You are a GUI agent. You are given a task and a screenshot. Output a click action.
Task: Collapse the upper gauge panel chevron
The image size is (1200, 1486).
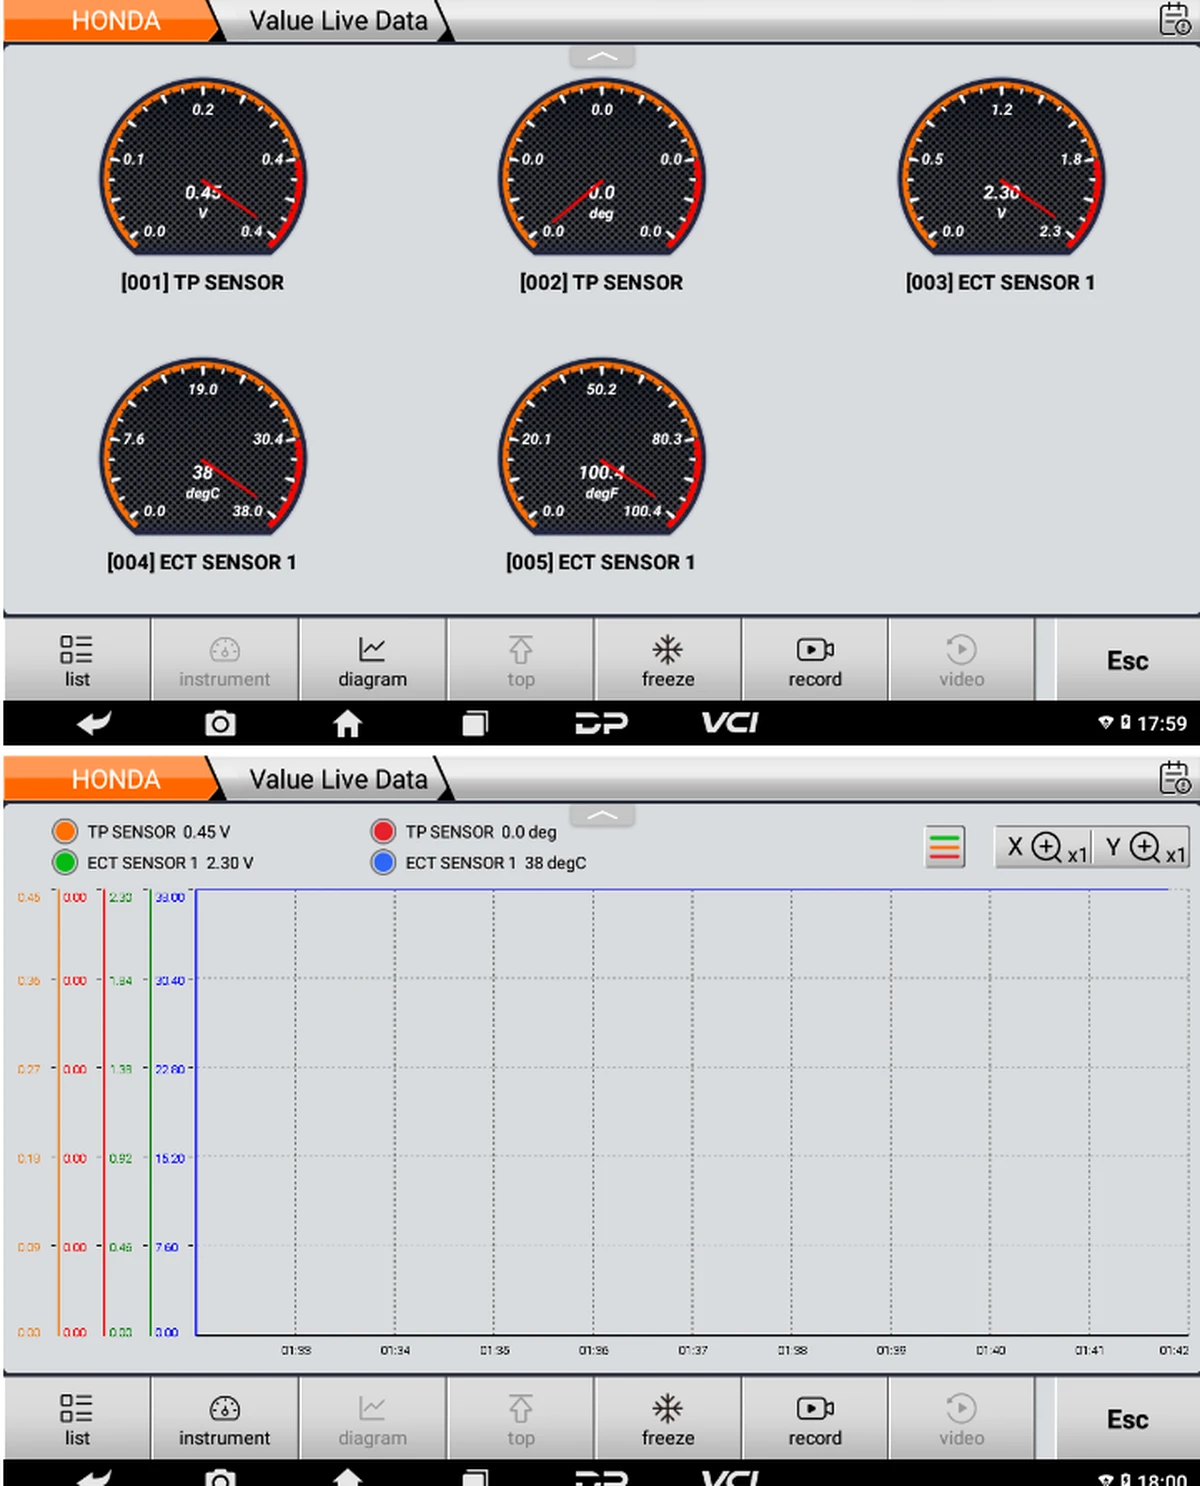point(602,57)
